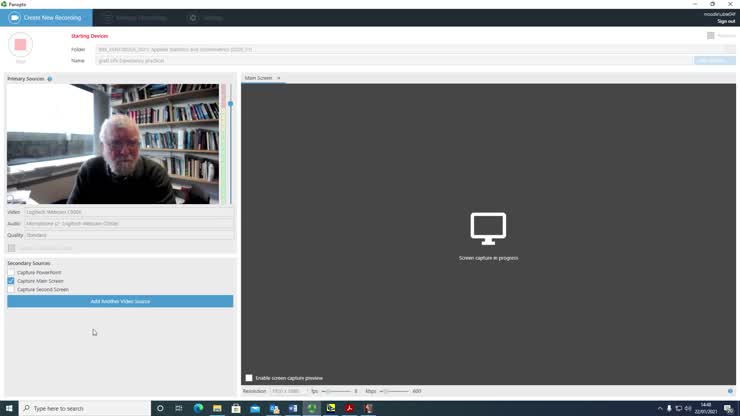The image size is (740, 416).
Task: Open the Create New Recording tab
Action: point(46,17)
